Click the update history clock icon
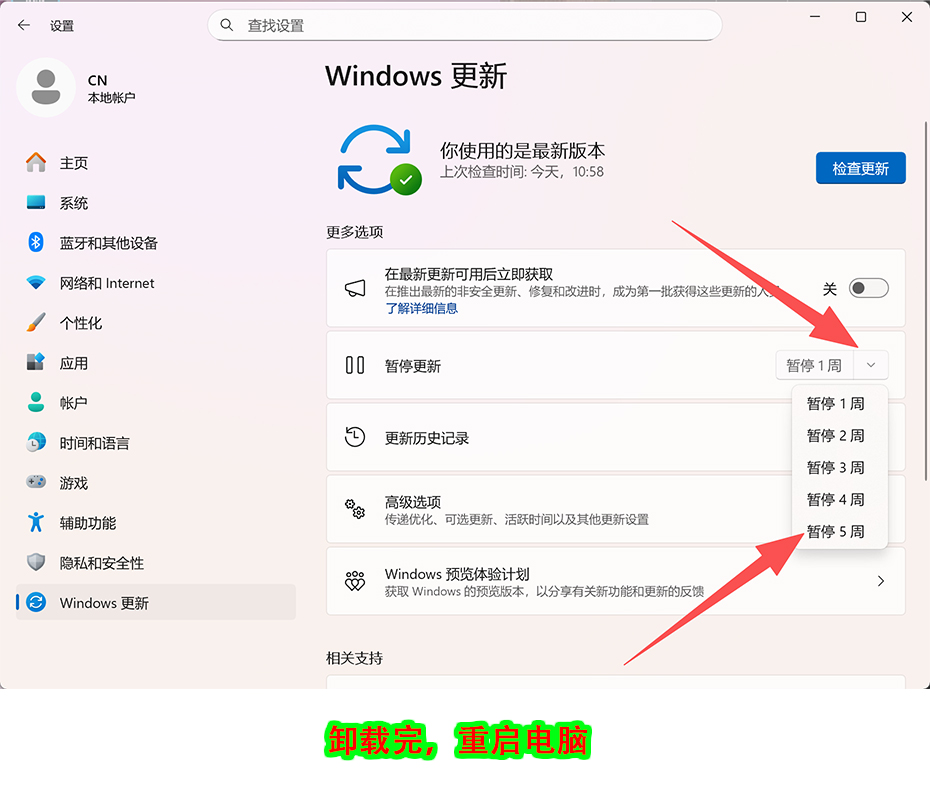The height and width of the screenshot is (806, 930). [x=355, y=438]
